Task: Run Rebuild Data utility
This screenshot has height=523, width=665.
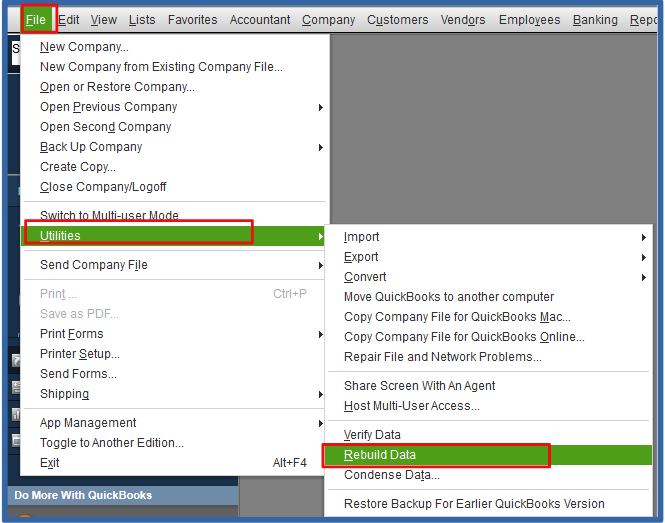Action: point(489,455)
